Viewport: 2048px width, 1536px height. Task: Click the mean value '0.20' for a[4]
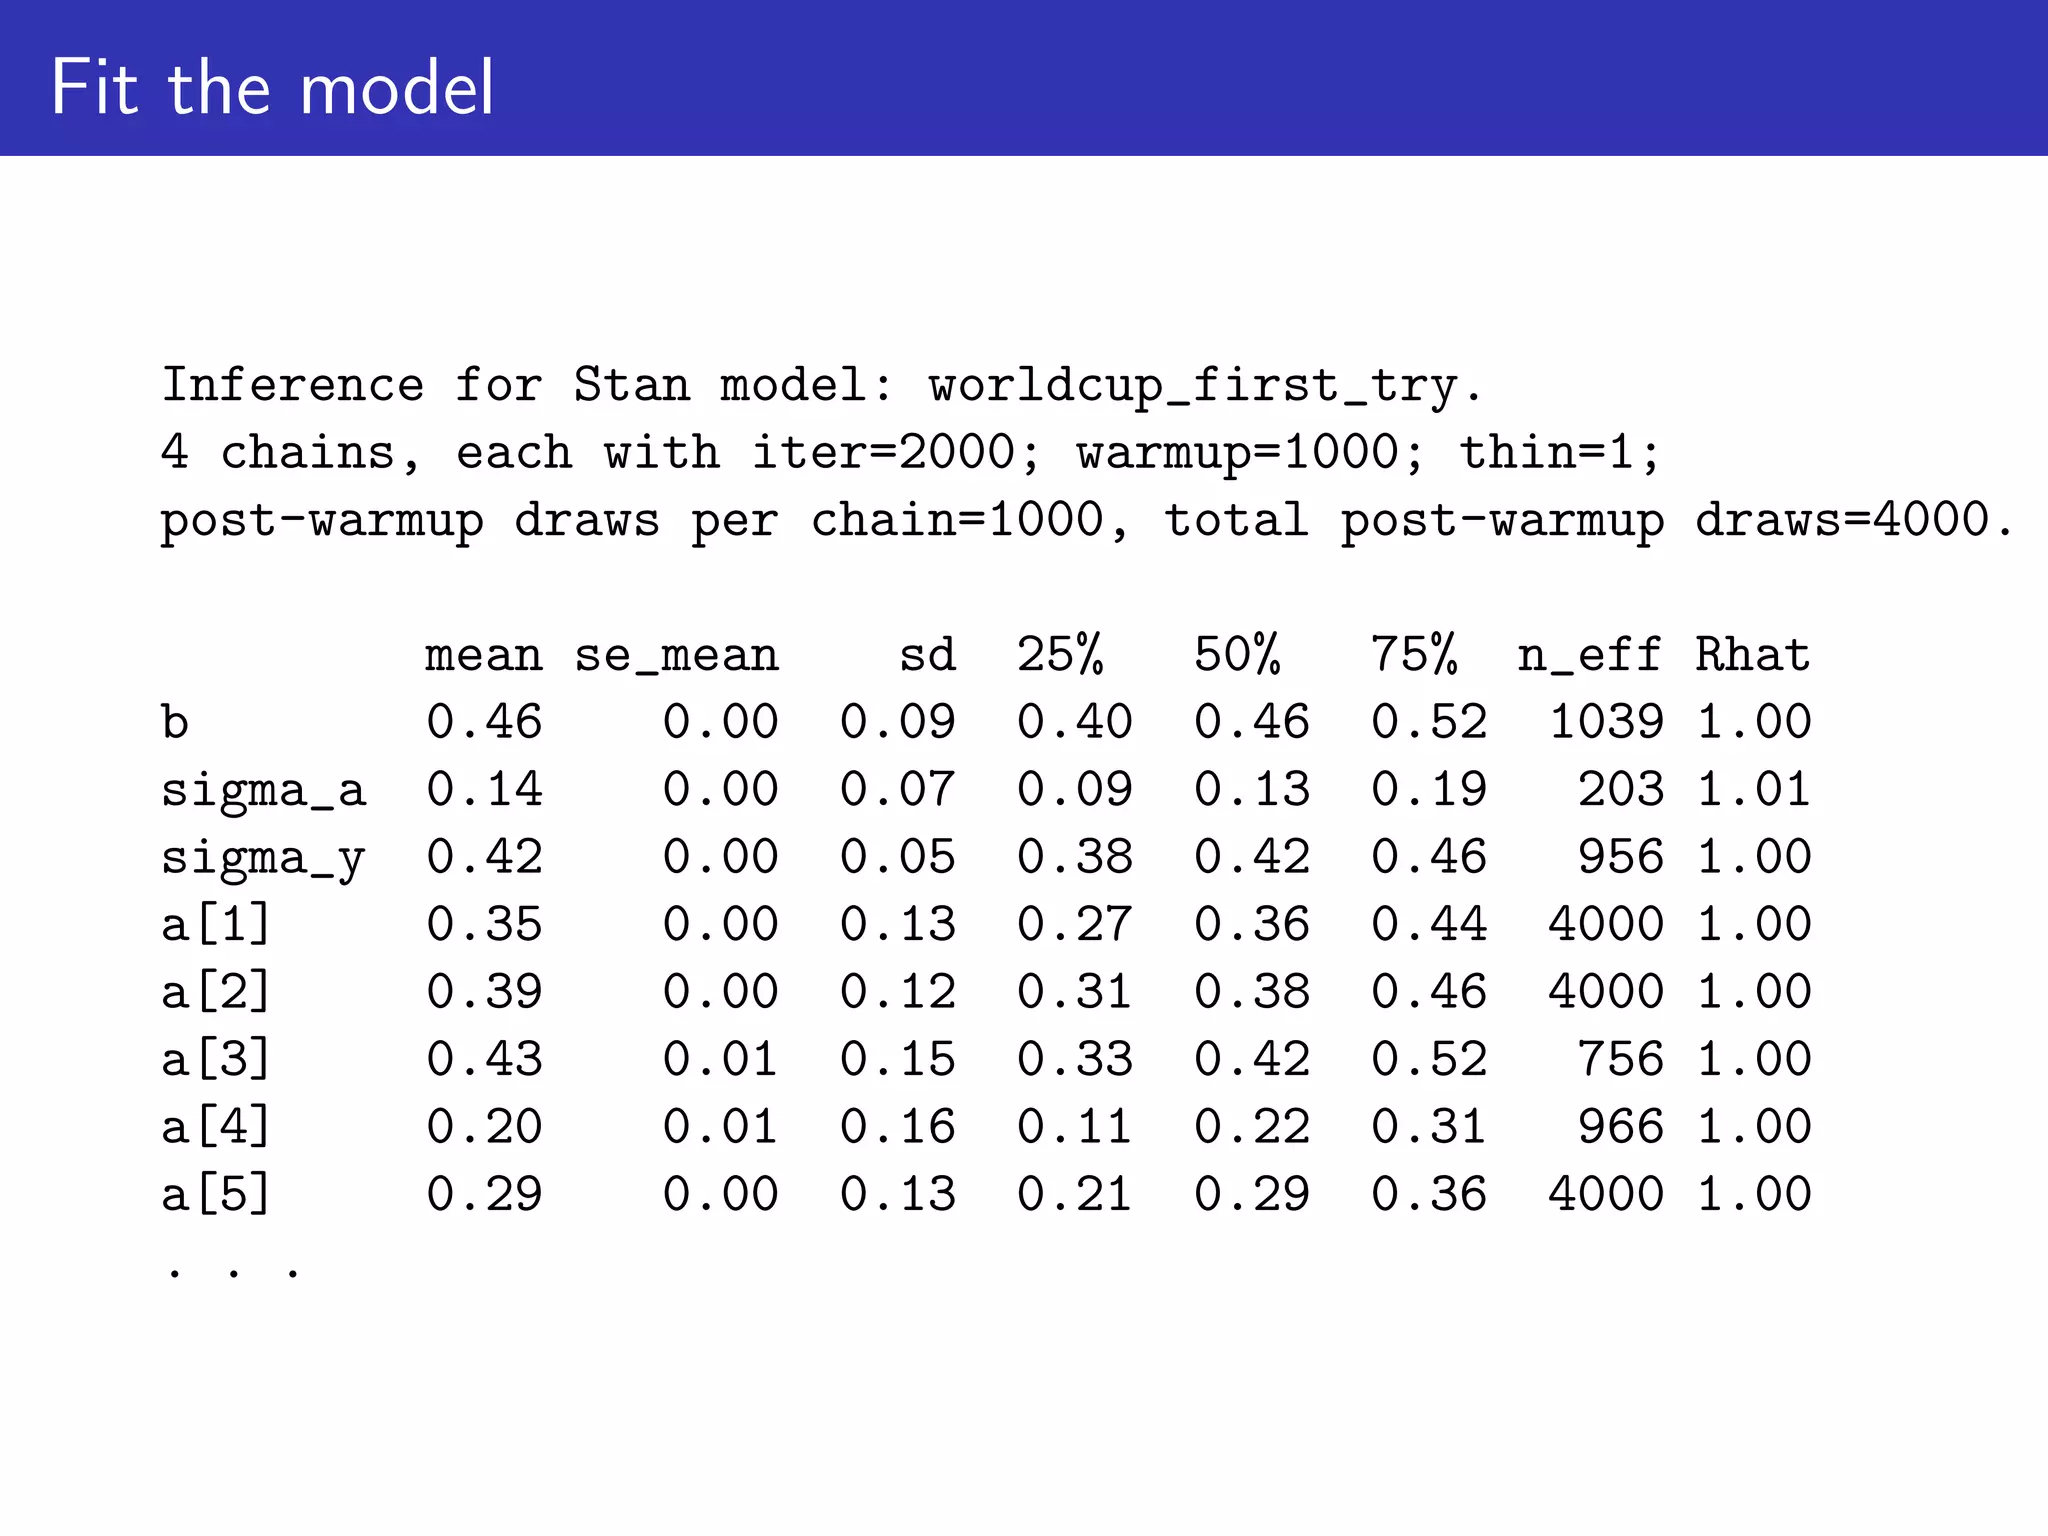(484, 1127)
